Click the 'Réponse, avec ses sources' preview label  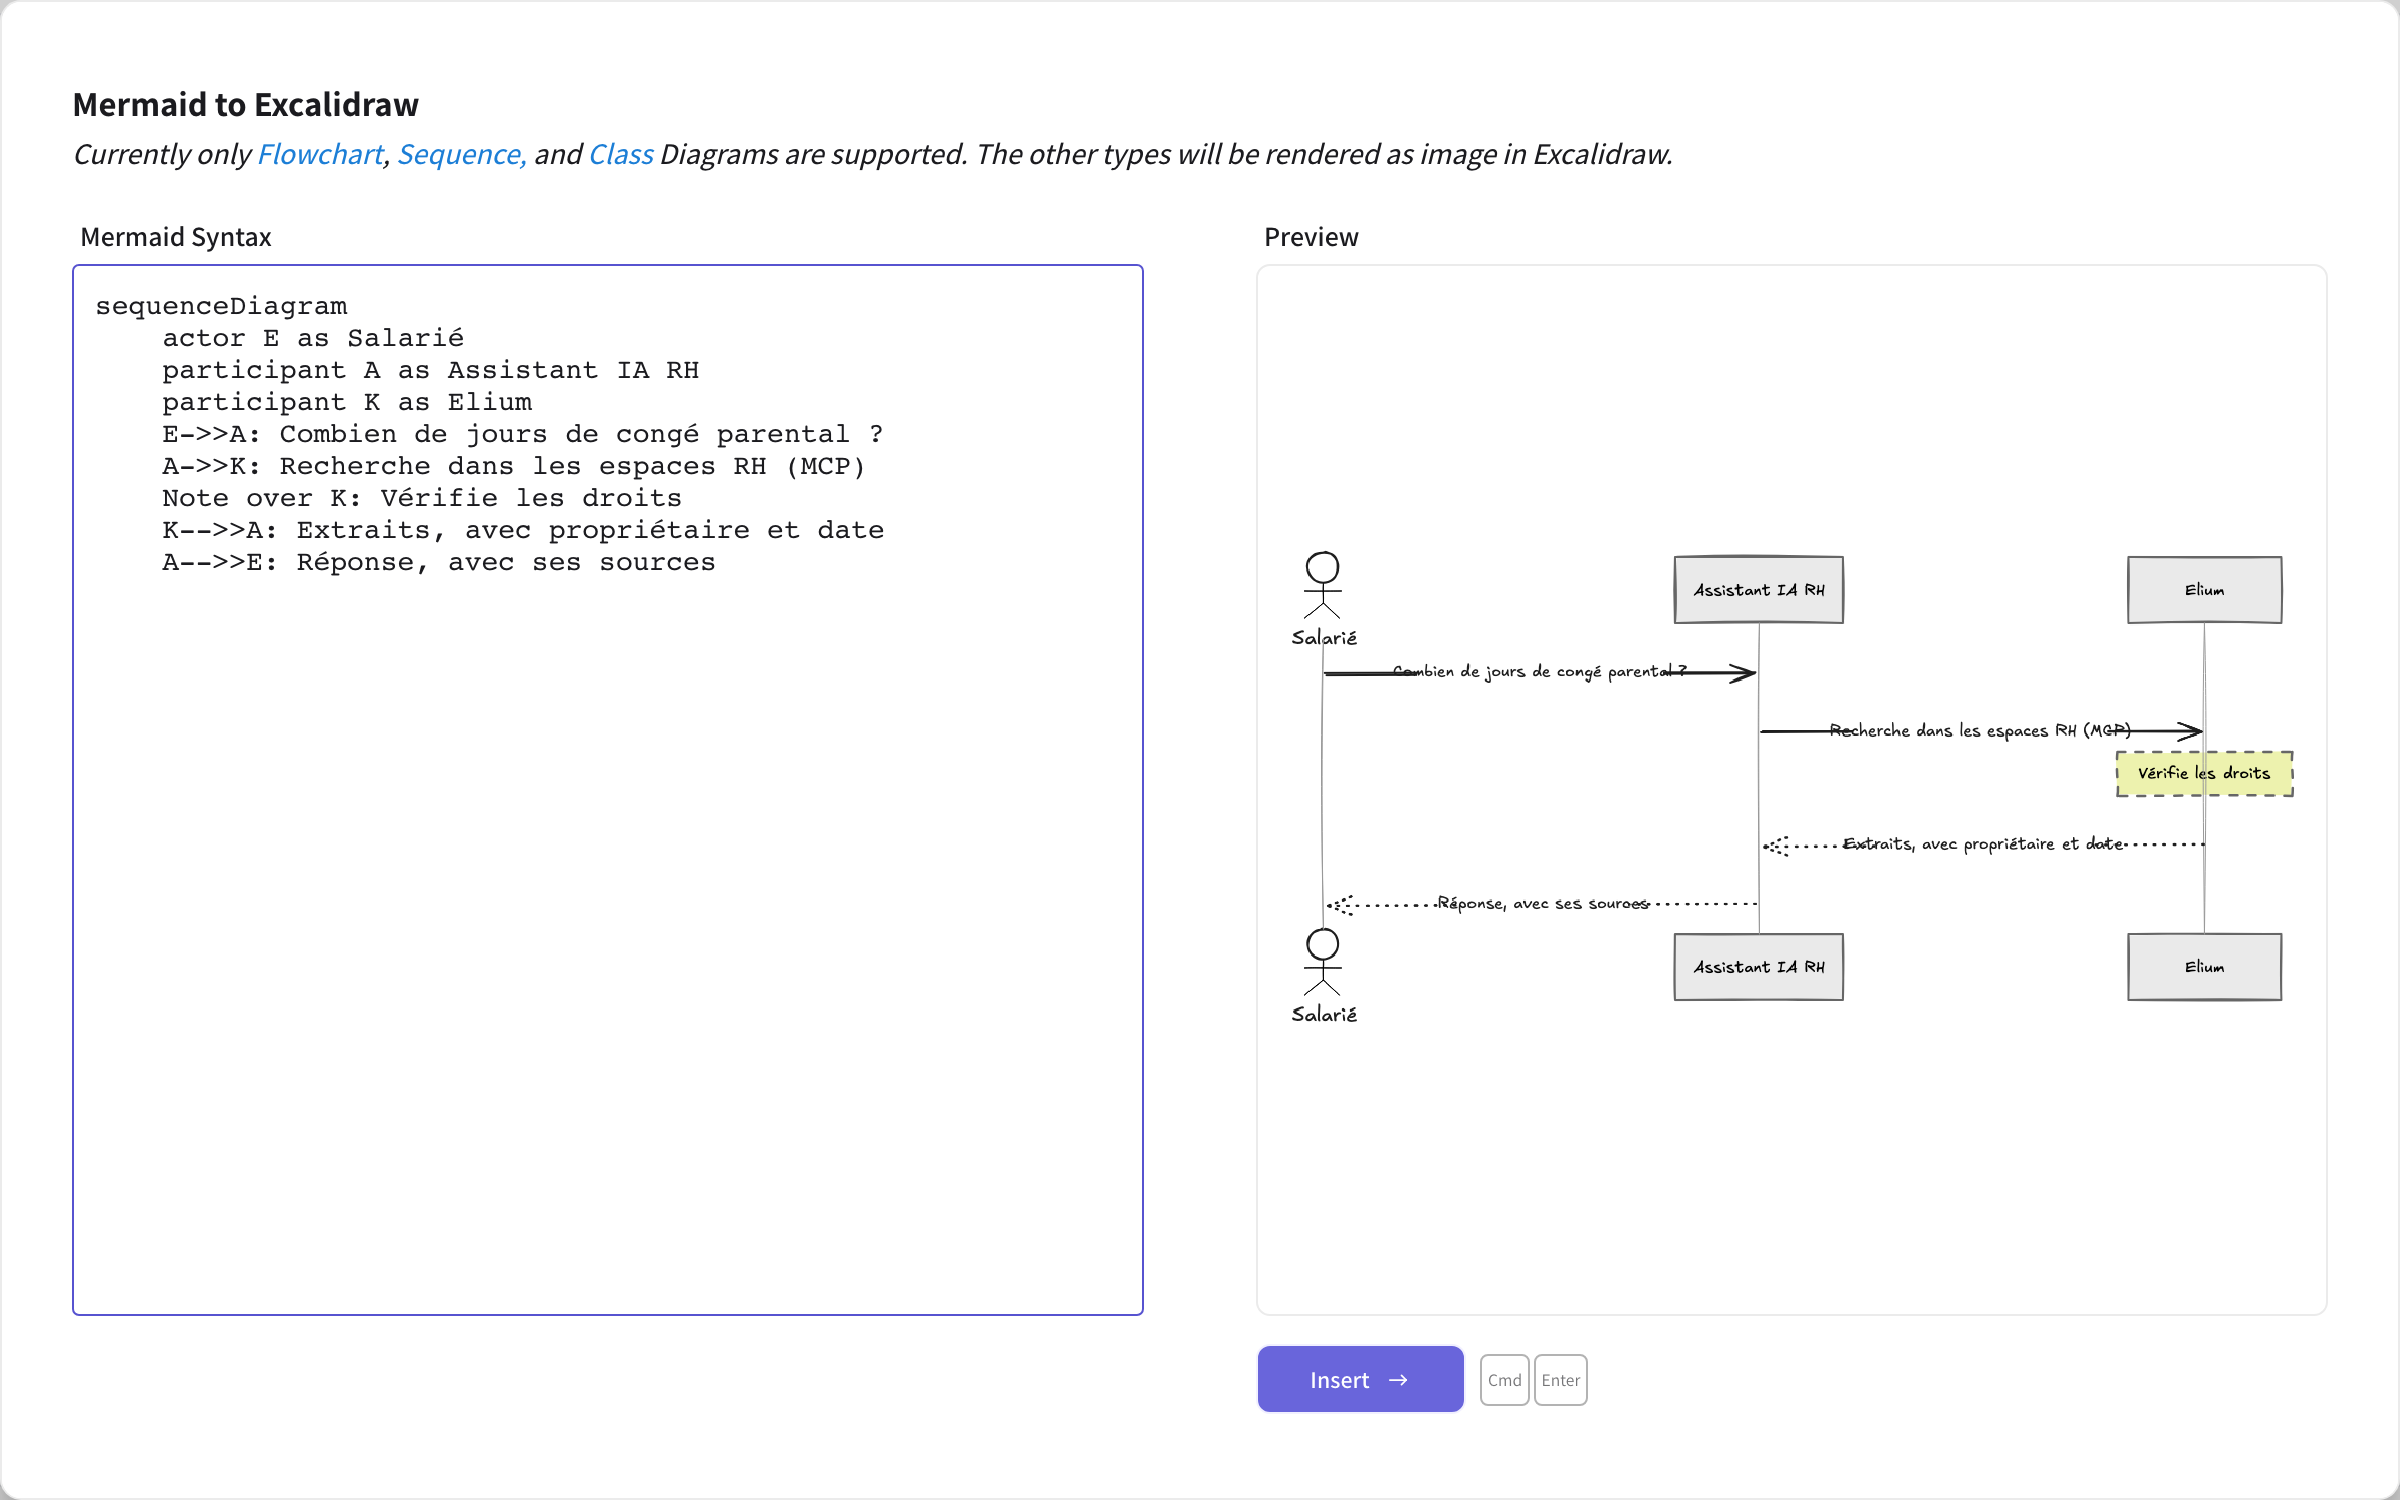(x=1542, y=904)
